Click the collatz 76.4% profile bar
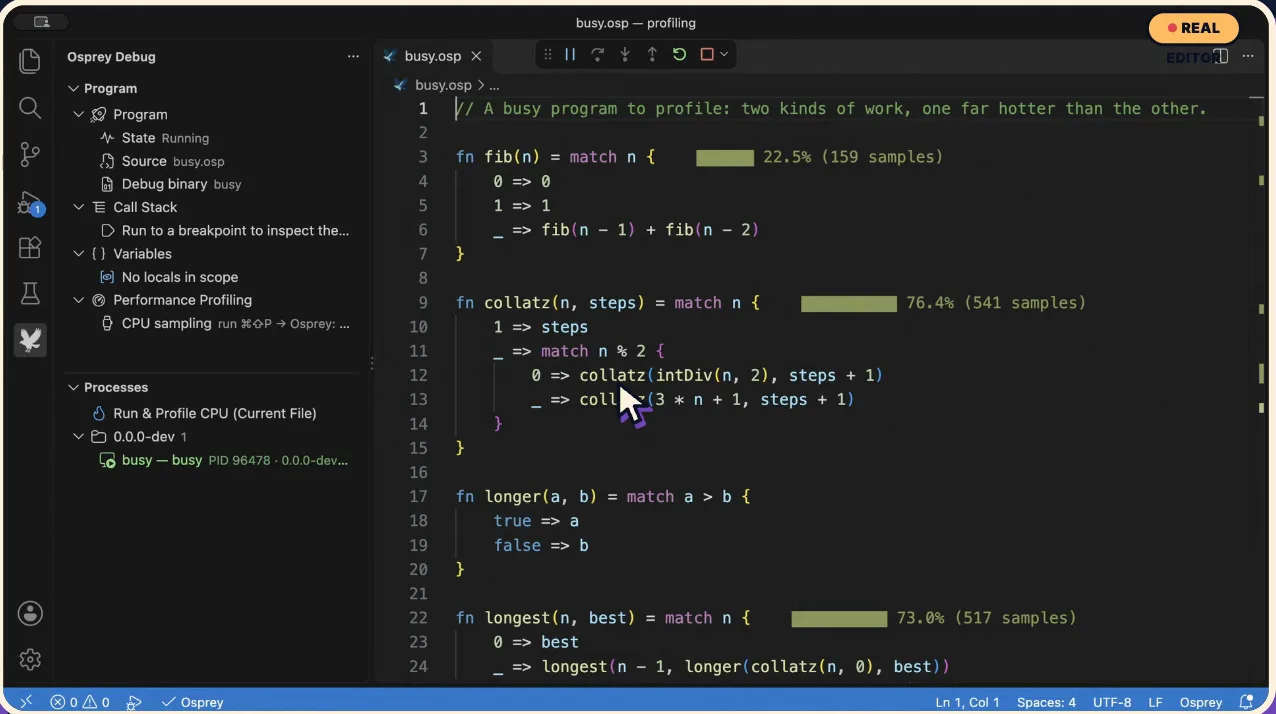 point(848,303)
